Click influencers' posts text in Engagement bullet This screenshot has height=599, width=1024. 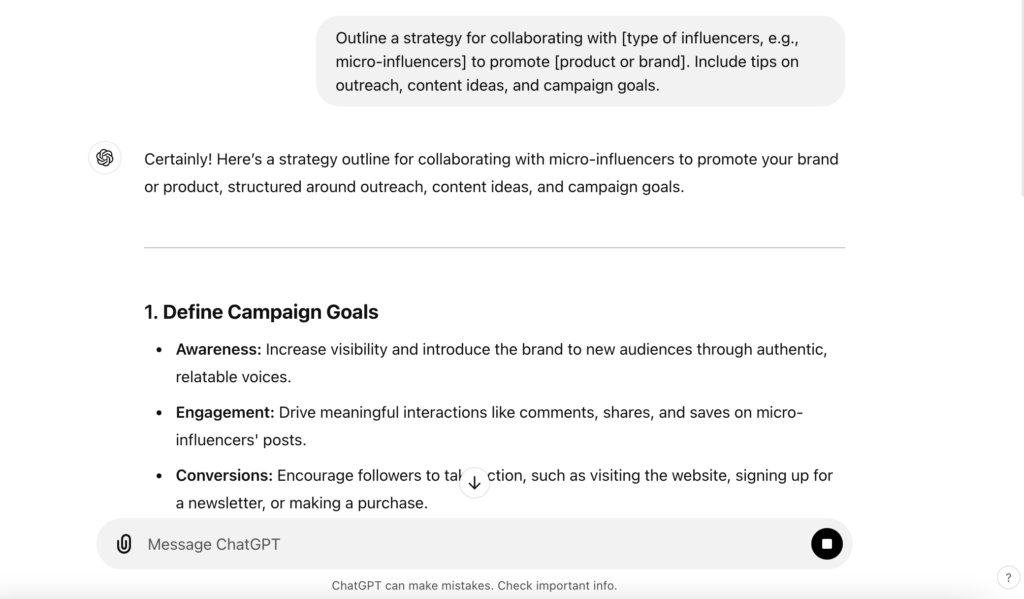241,440
